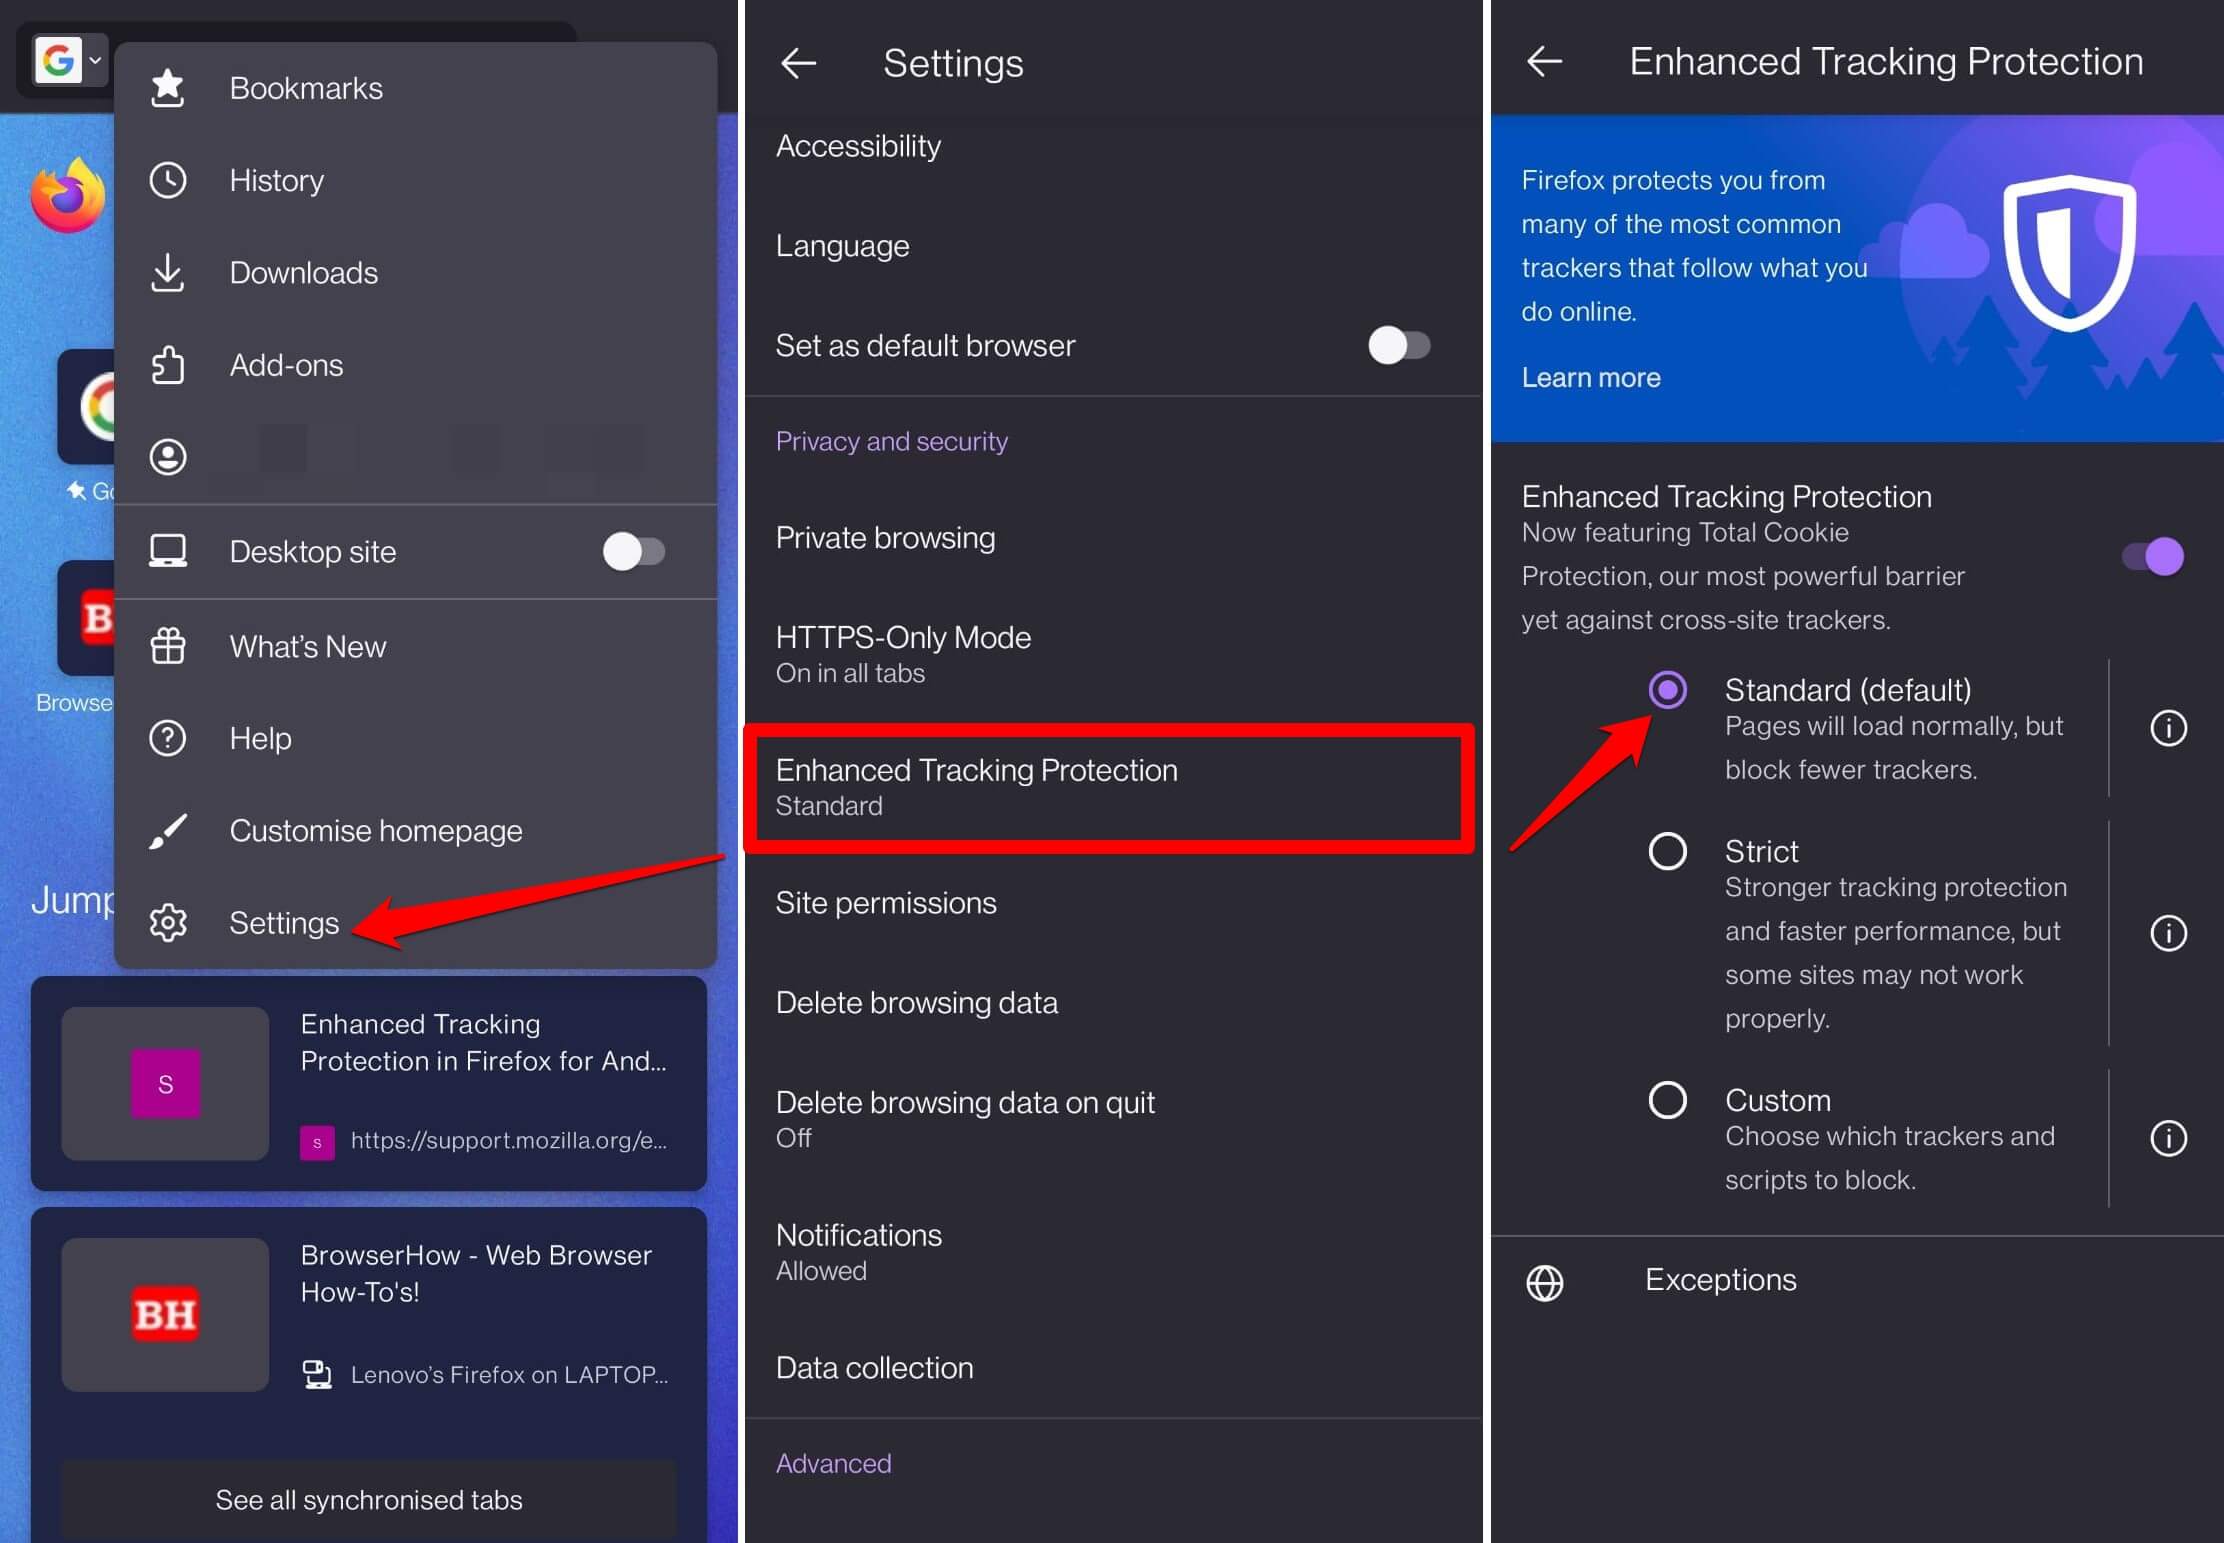
Task: Open Add-ons puzzle piece icon
Action: [x=168, y=365]
